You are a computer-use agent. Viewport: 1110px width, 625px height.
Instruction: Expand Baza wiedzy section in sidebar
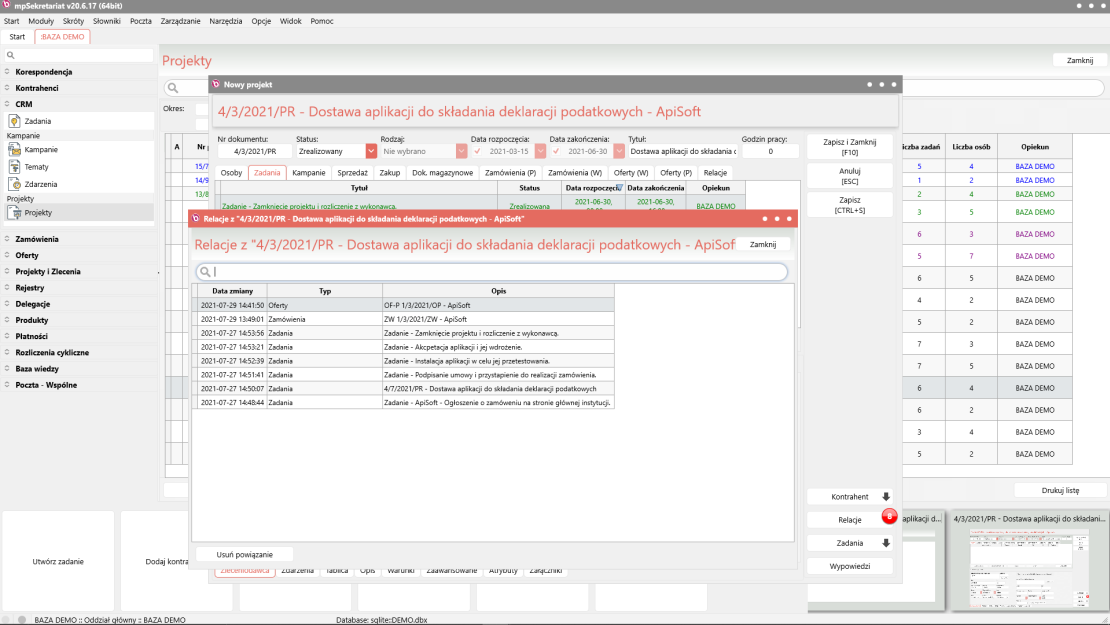point(7,369)
